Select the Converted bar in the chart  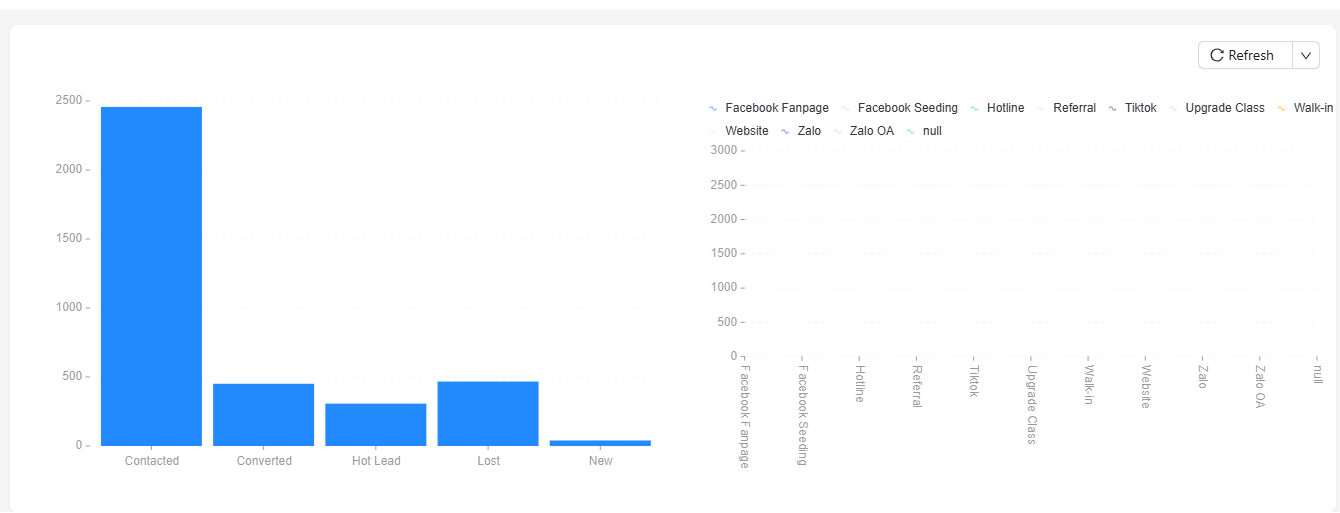point(263,414)
